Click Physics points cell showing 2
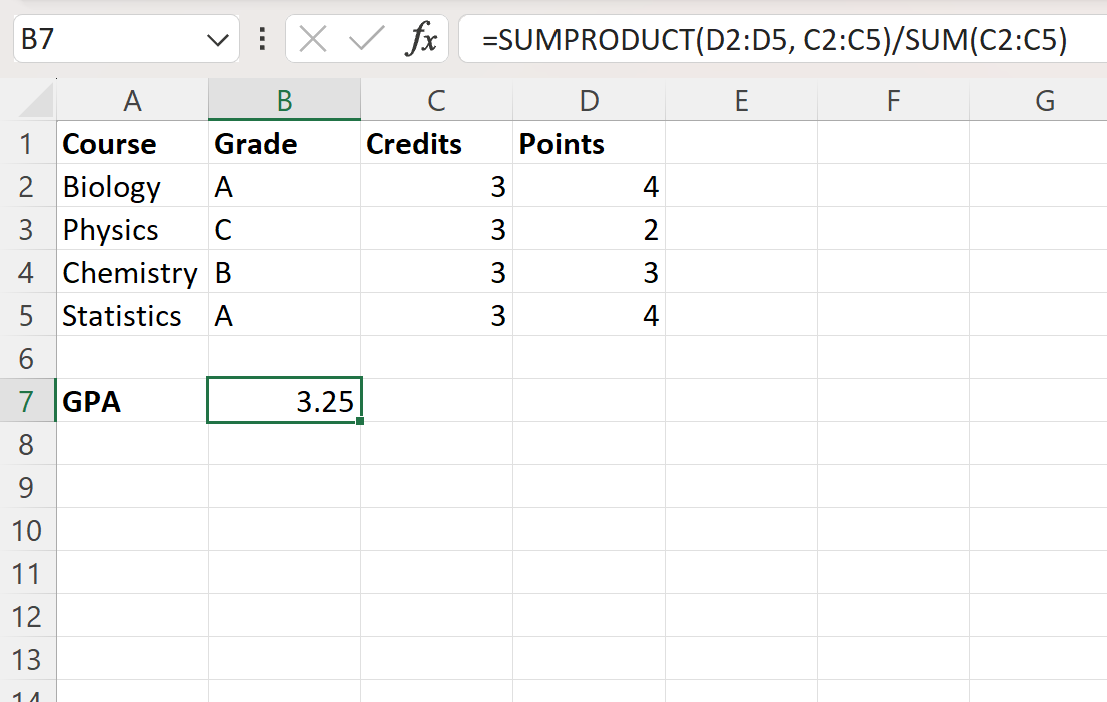 [589, 230]
